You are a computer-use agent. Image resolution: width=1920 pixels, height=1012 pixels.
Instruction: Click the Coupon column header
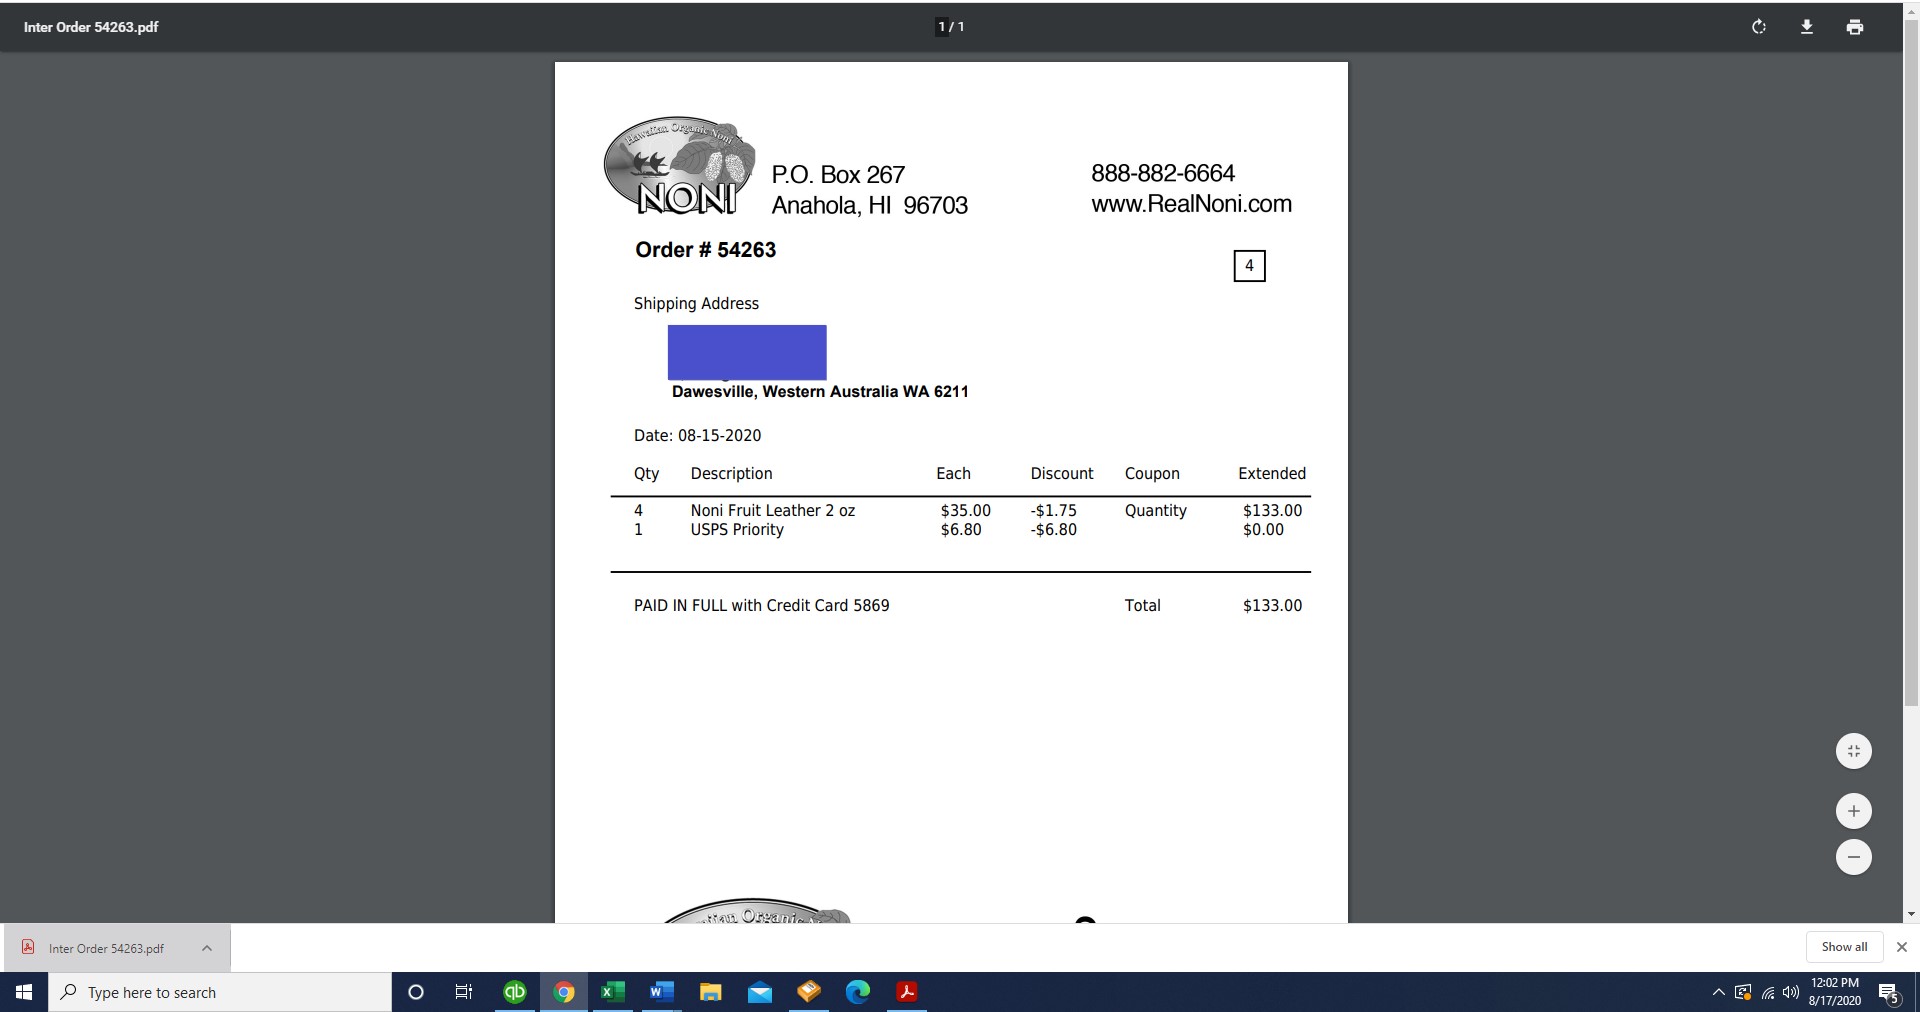pyautogui.click(x=1152, y=474)
